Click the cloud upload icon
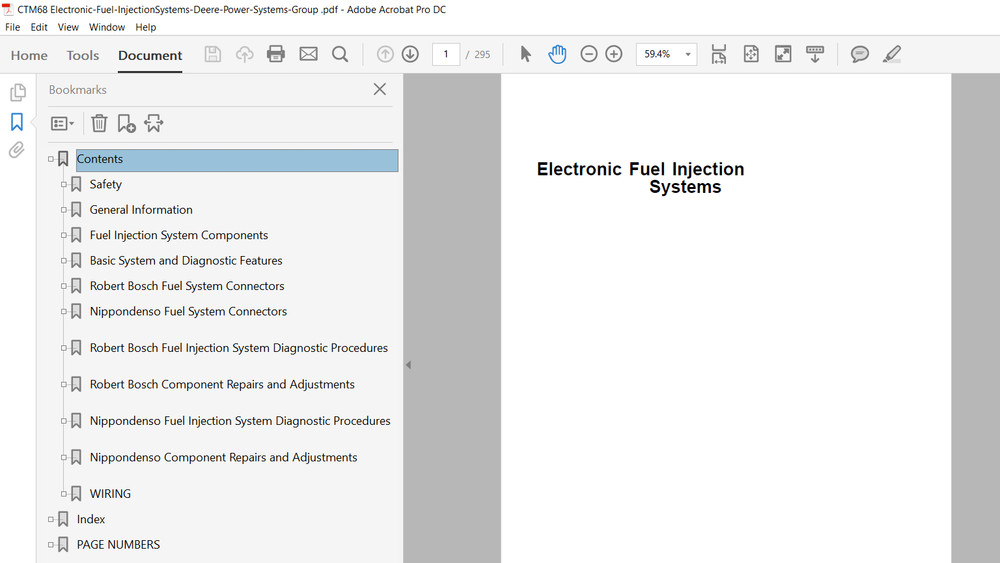Image resolution: width=1000 pixels, height=563 pixels. 244,54
